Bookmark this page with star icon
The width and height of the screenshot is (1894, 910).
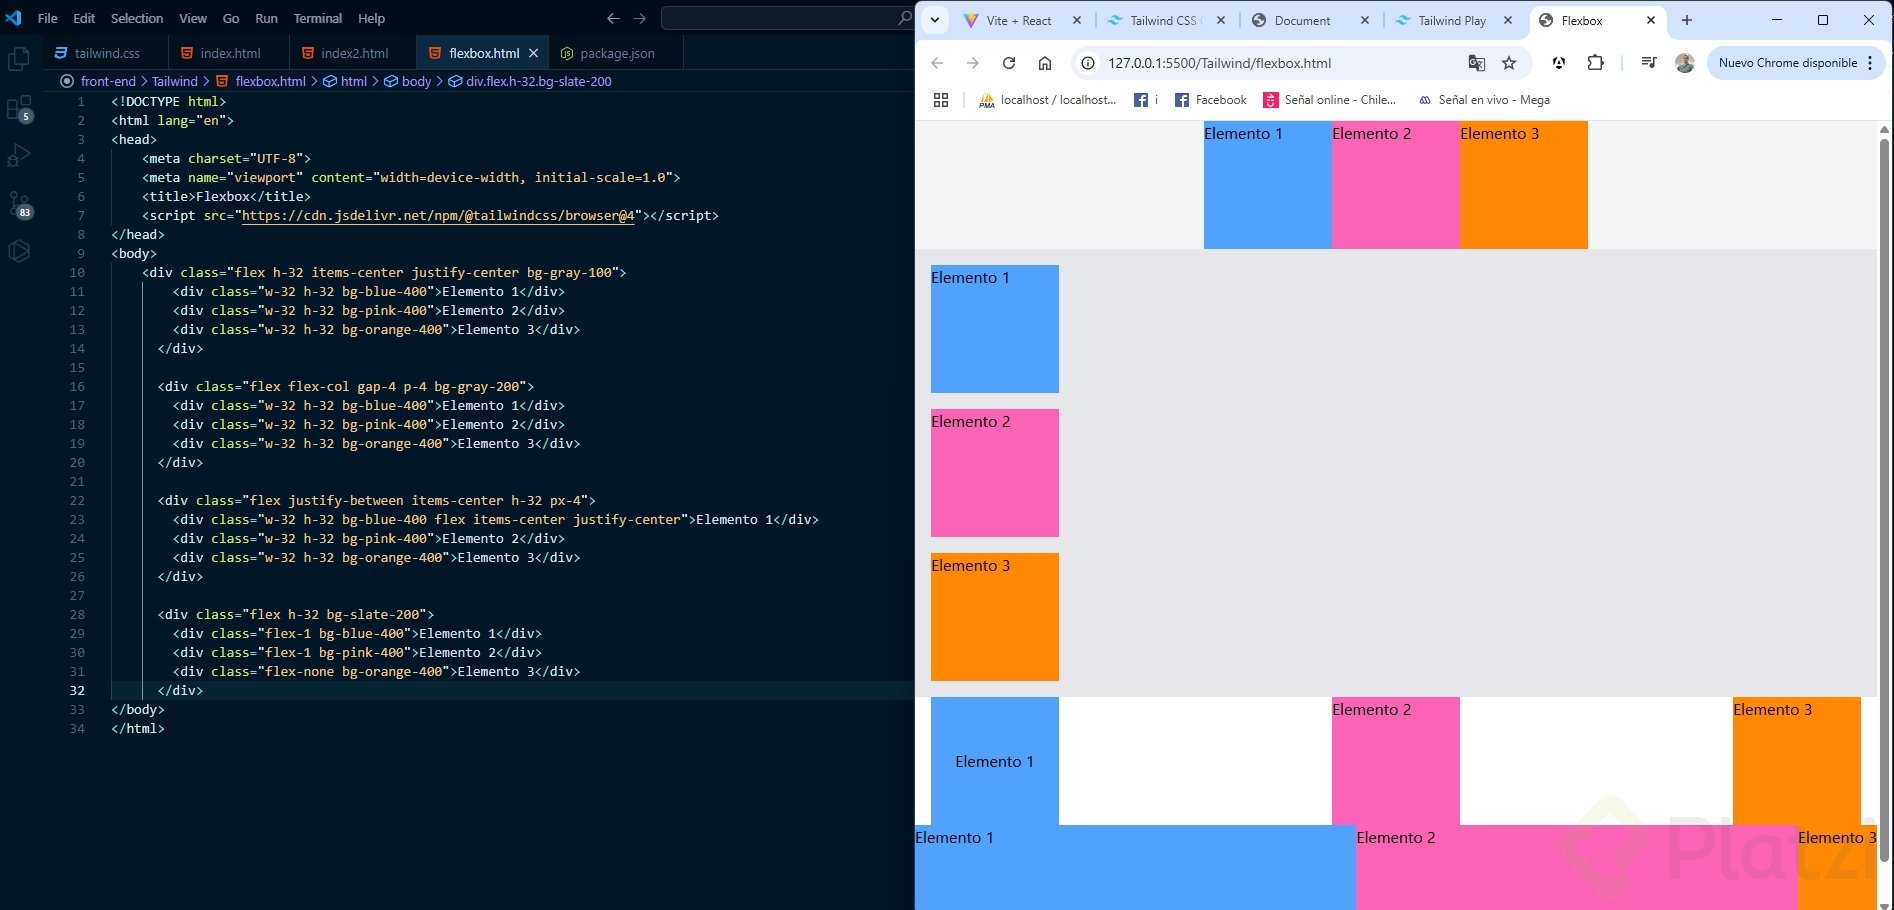(1509, 63)
